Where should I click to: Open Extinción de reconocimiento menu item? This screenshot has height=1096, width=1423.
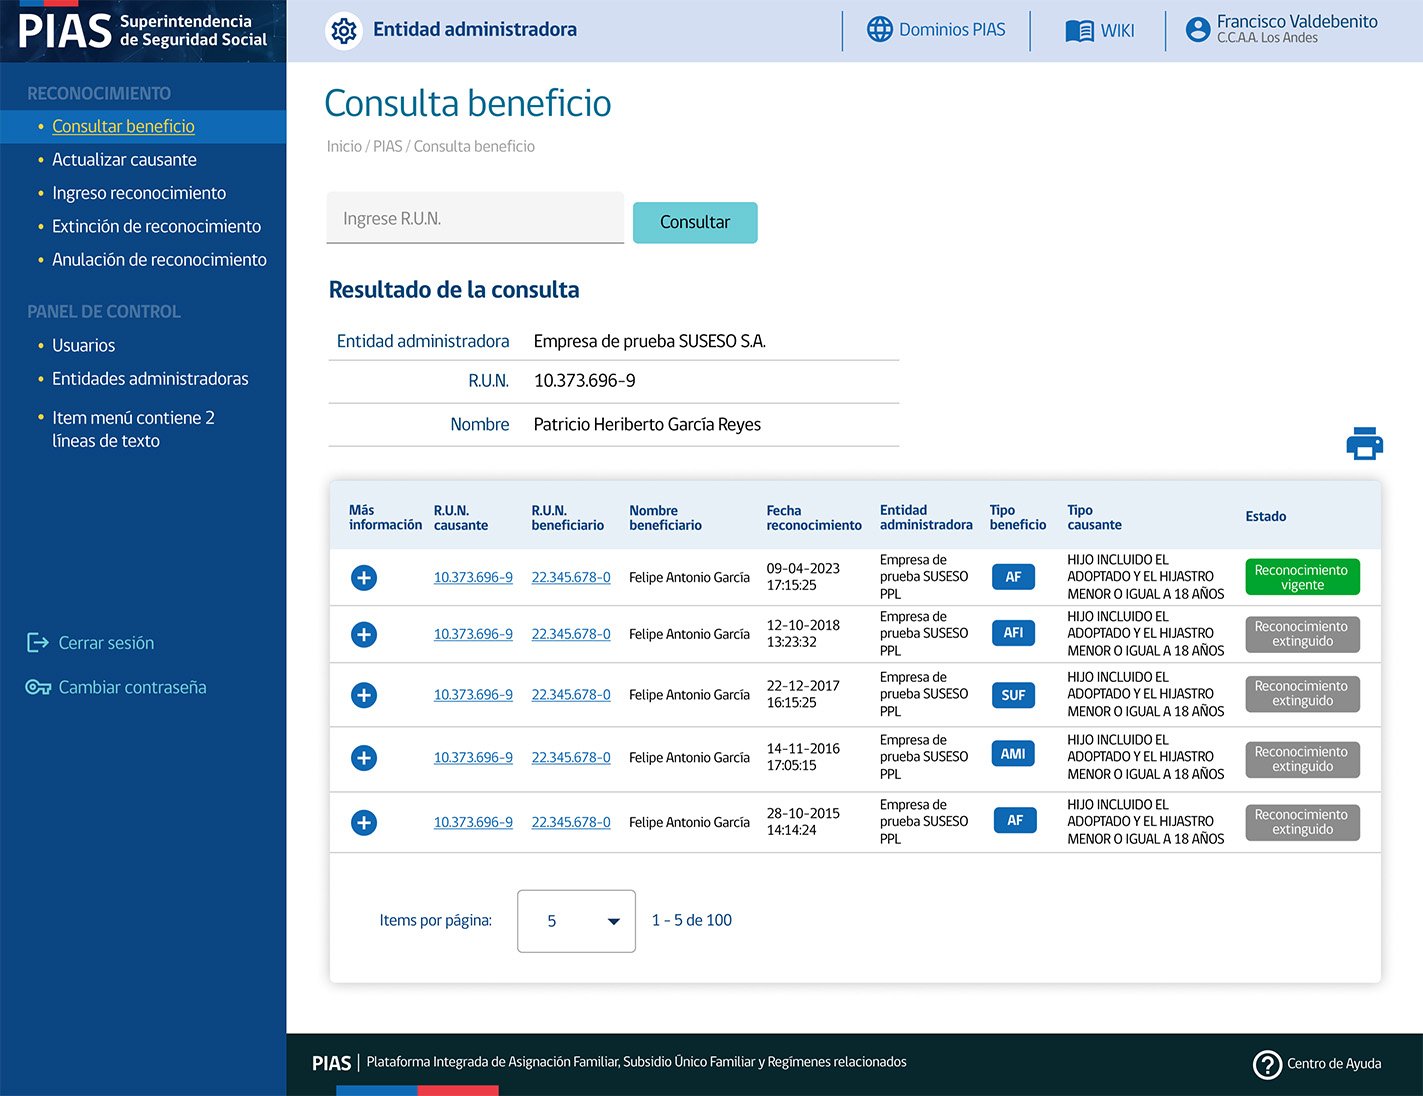click(156, 227)
